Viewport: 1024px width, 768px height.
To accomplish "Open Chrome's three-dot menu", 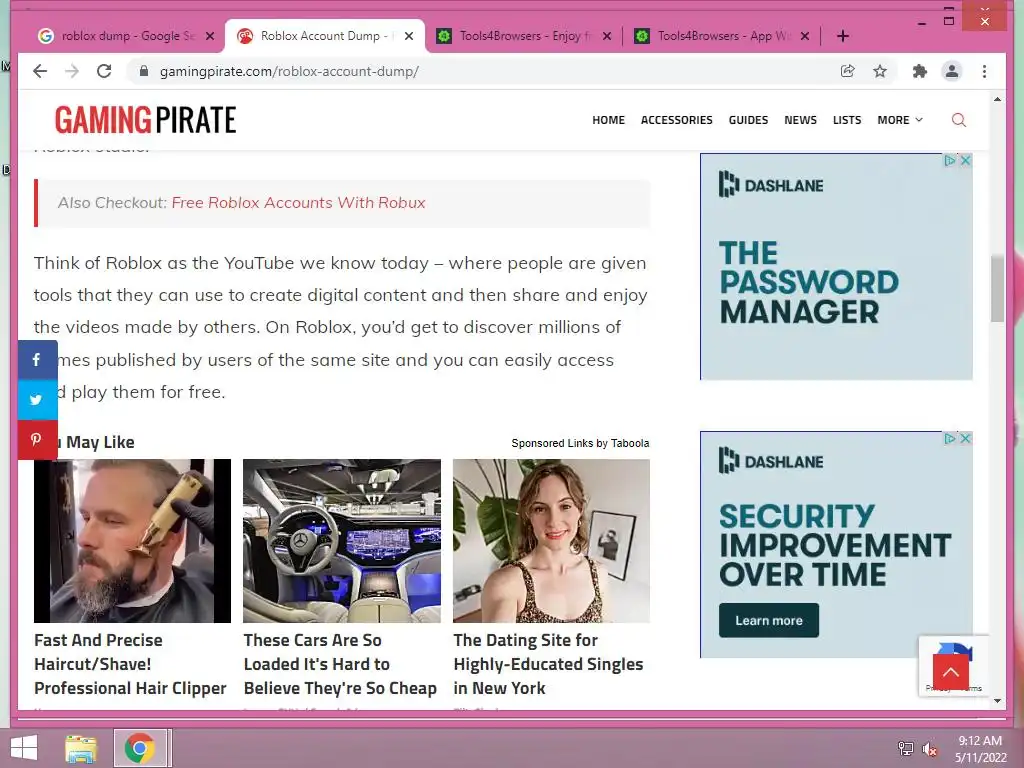I will tap(985, 71).
